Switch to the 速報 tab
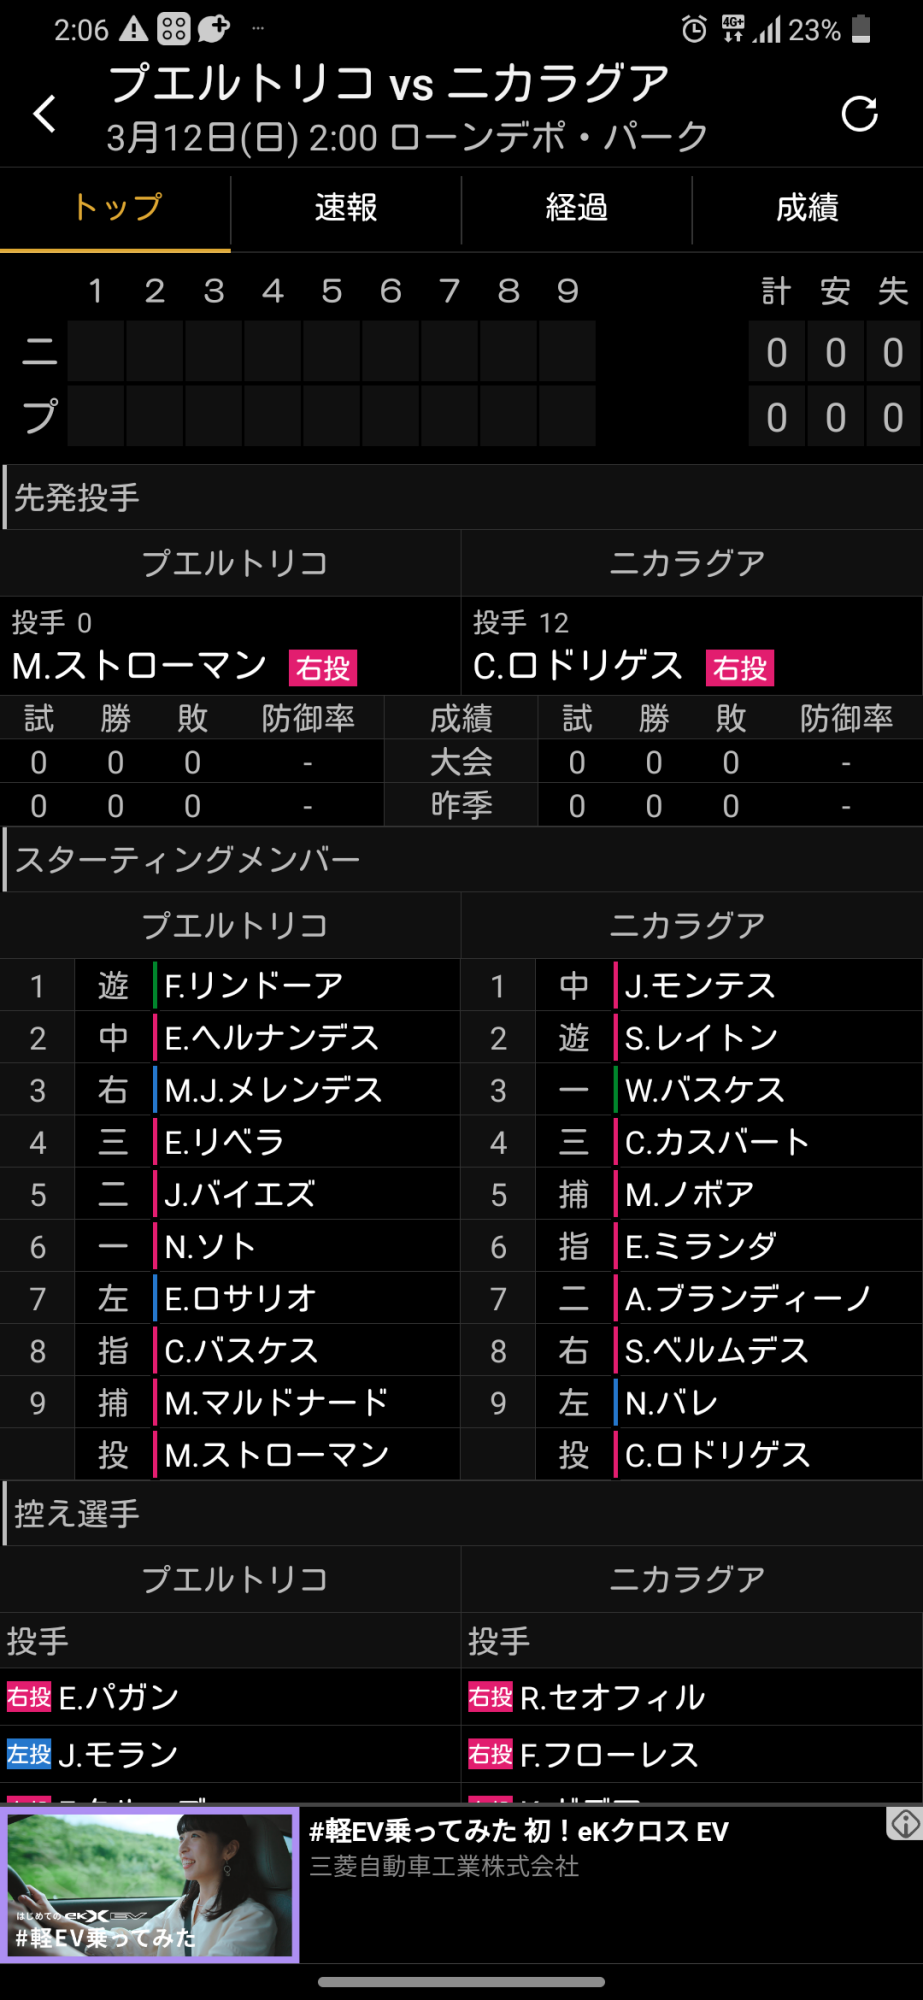 346,208
